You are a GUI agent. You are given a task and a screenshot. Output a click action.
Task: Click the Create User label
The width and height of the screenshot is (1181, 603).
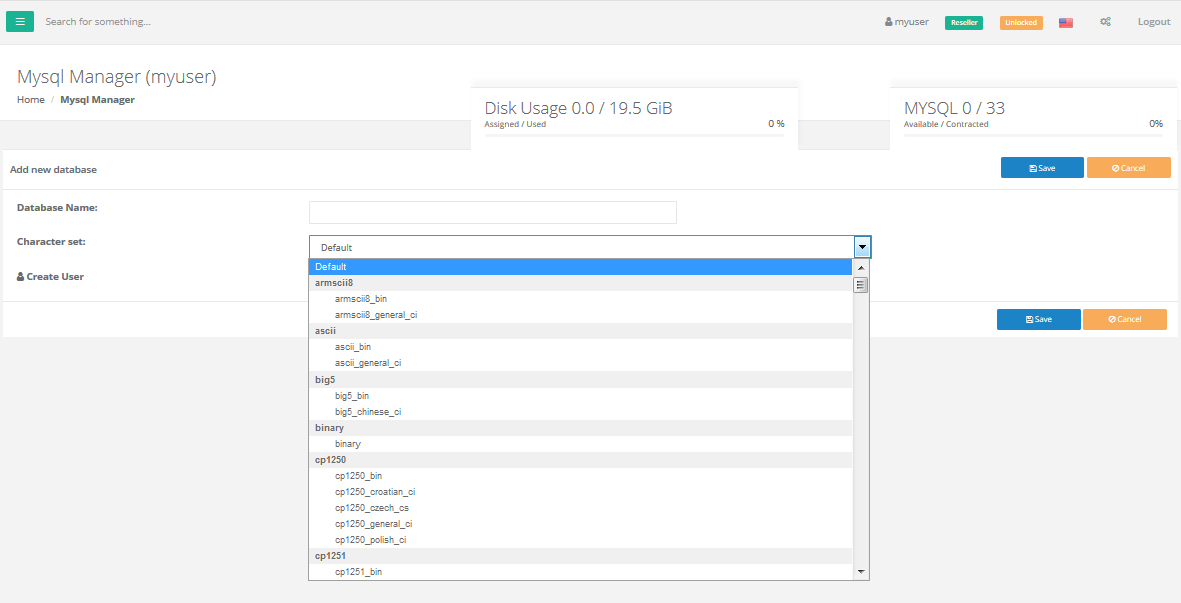(50, 276)
